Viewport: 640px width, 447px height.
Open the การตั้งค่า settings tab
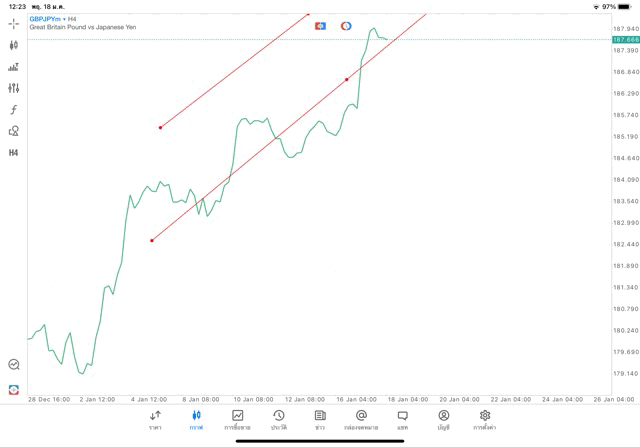tap(485, 419)
